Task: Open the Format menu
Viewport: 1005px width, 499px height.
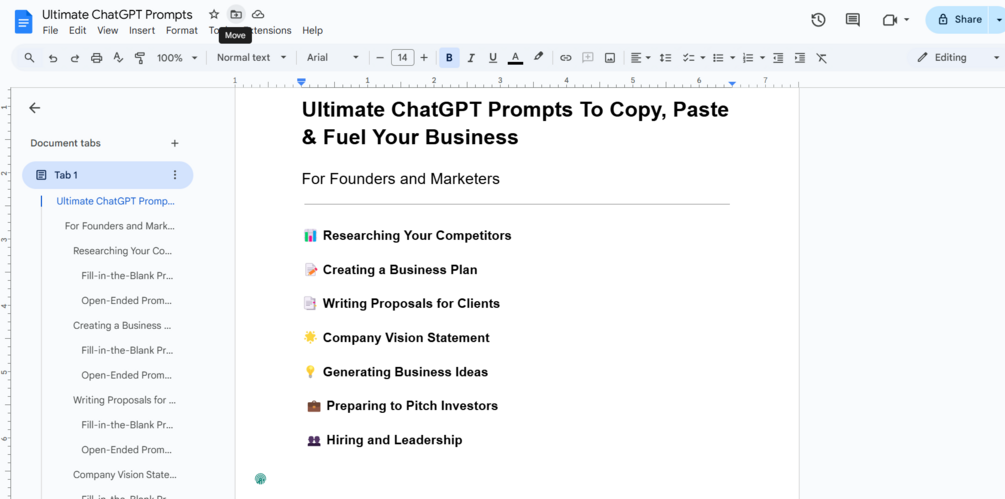Action: coord(182,30)
